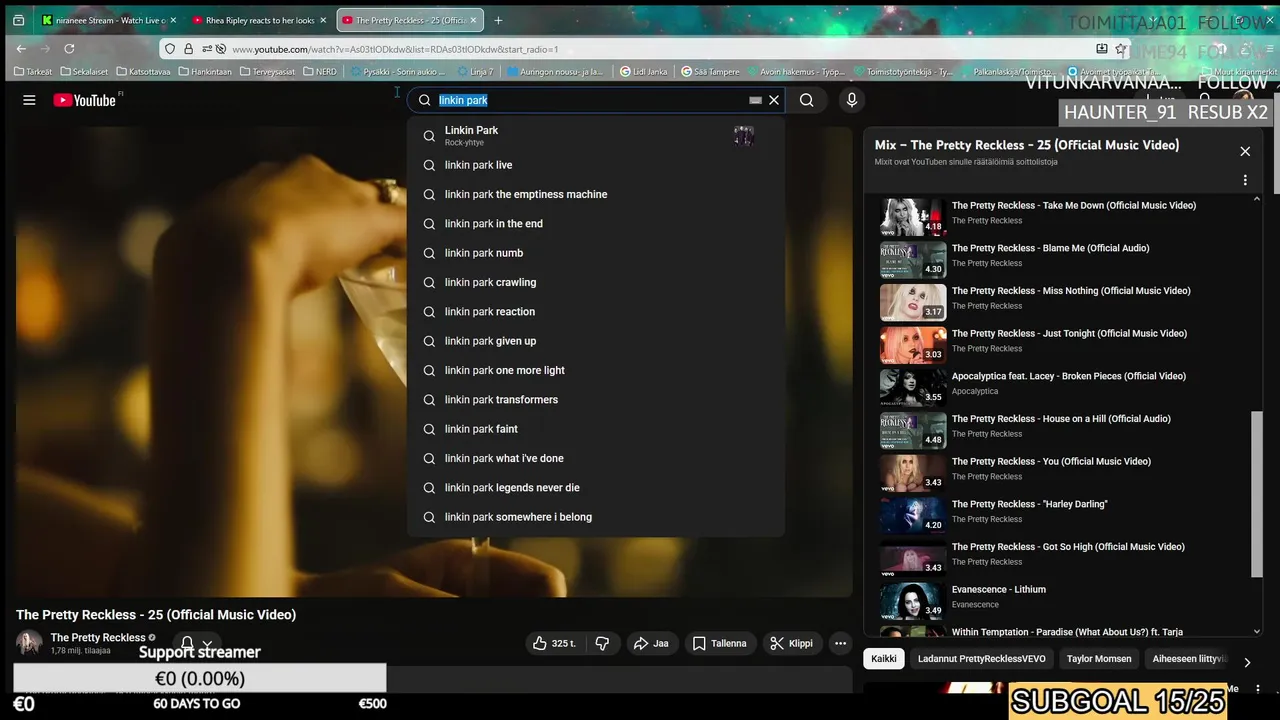Image resolution: width=1280 pixels, height=720 pixels.
Task: Open the YouTube hamburger guide menu
Action: [x=29, y=100]
